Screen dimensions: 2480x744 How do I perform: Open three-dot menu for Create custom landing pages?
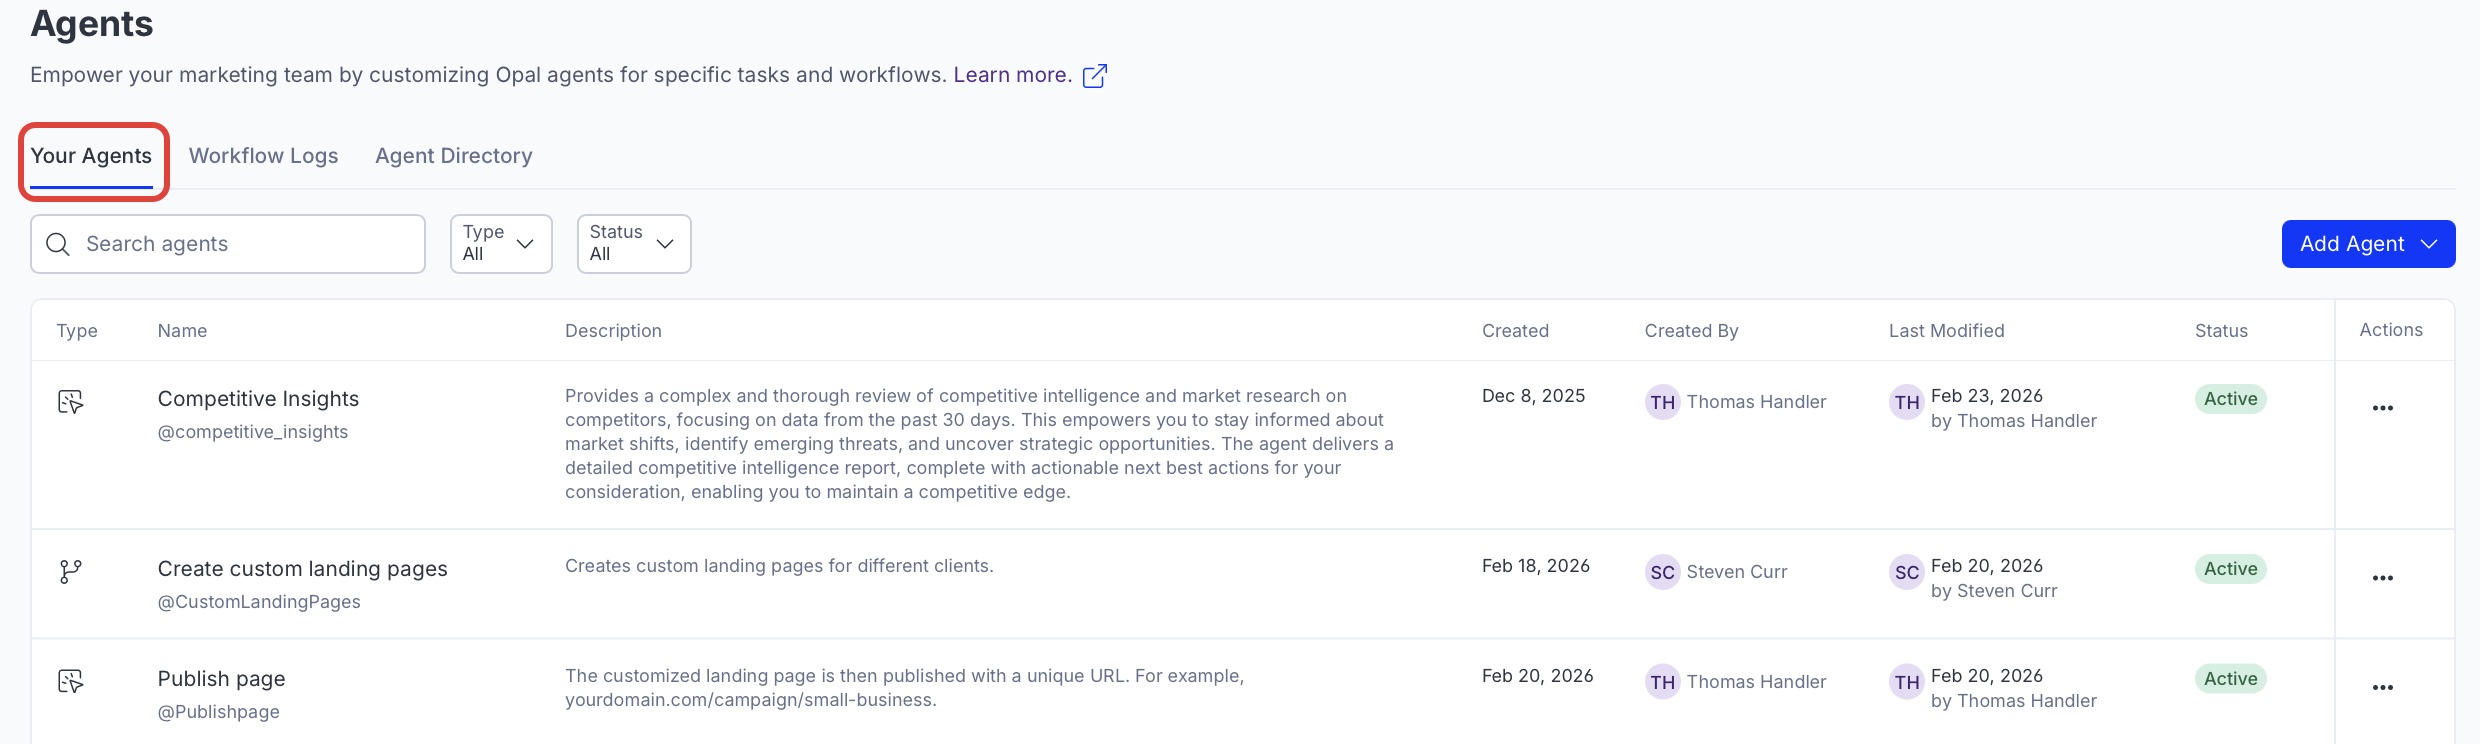[2382, 578]
